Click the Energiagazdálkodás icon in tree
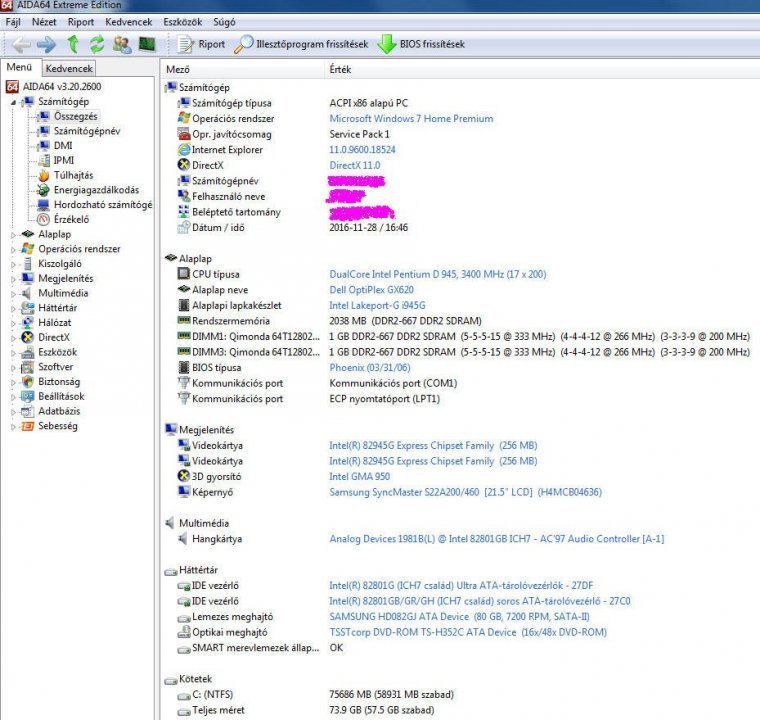 [44, 190]
